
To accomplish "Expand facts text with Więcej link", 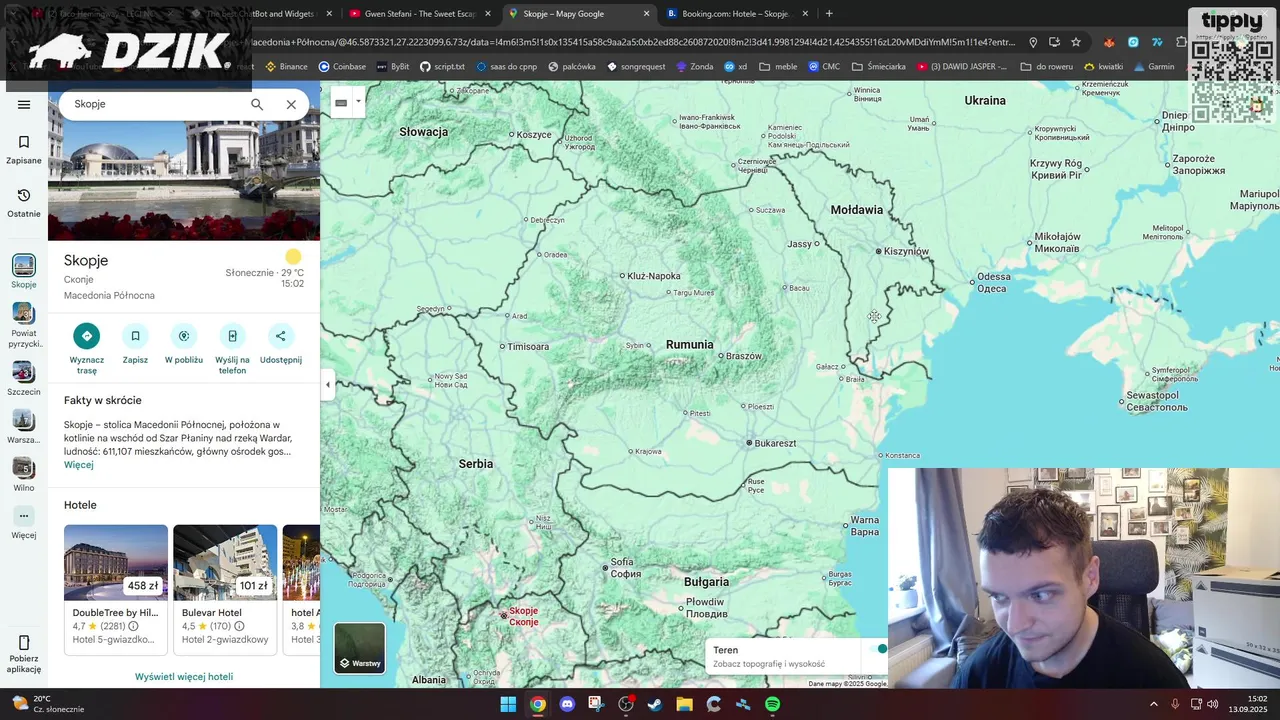I will click(x=78, y=465).
